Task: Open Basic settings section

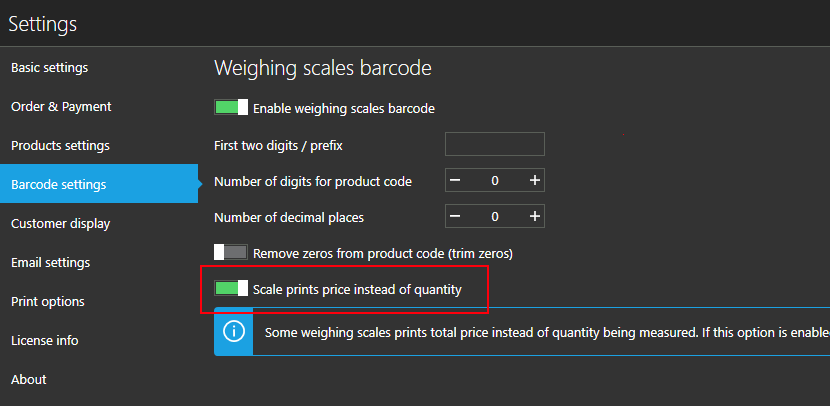Action: tap(50, 68)
